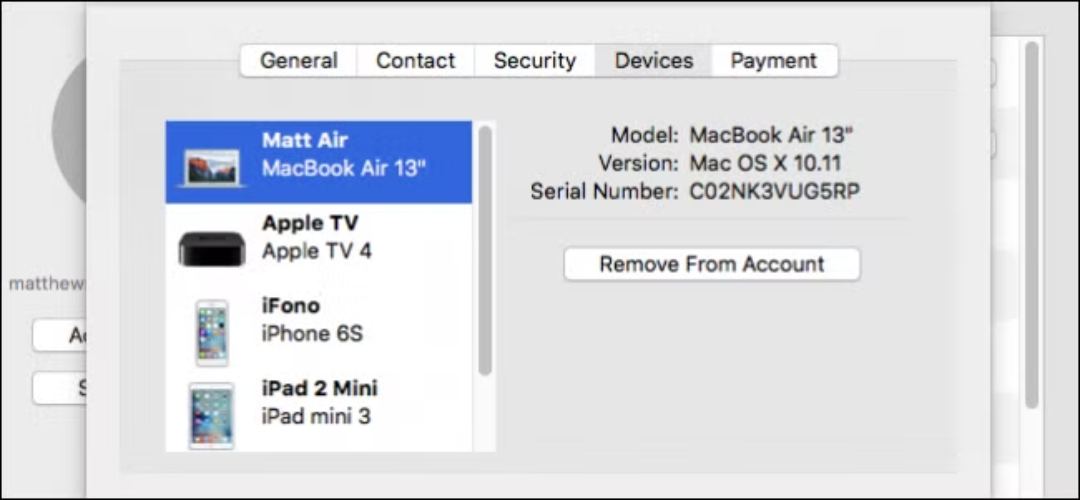This screenshot has height=500, width=1080.
Task: Select the Matt Air device name
Action: click(305, 140)
